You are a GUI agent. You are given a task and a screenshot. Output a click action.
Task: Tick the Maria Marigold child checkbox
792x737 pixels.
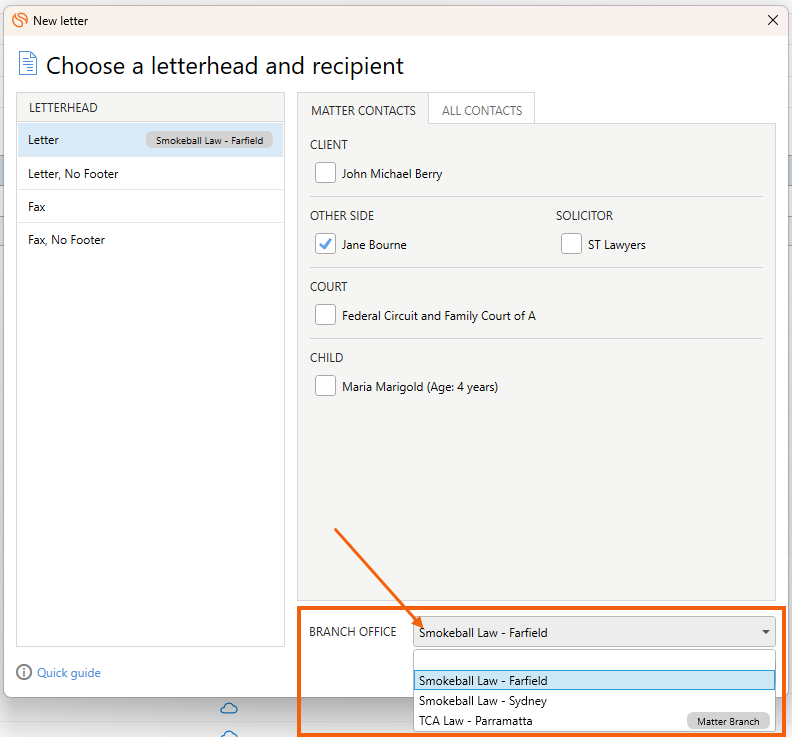(x=325, y=385)
